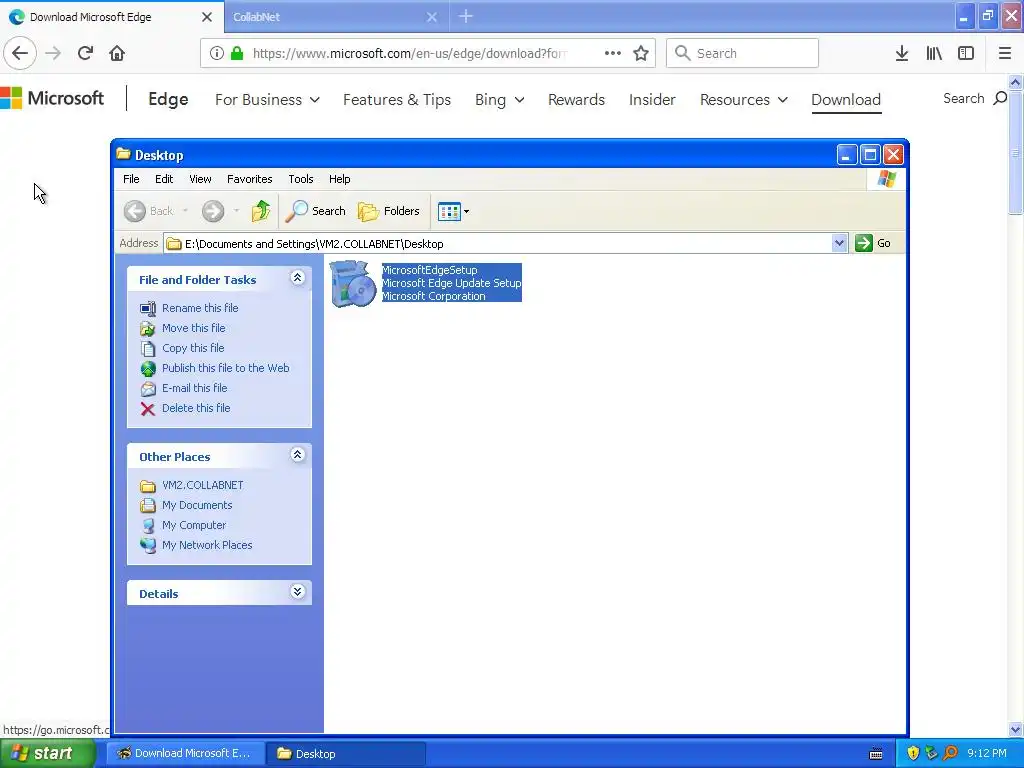Viewport: 1024px width, 768px height.
Task: Open the Explorer address bar dropdown
Action: tap(839, 244)
